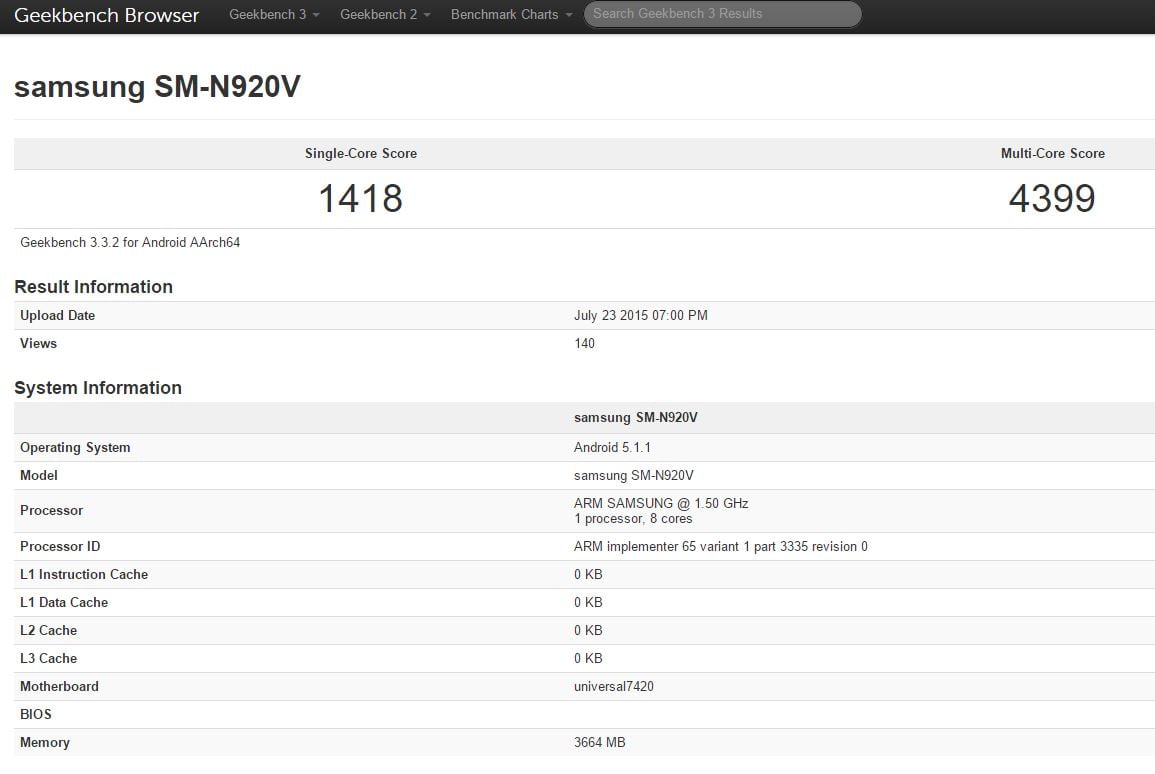Screen dimensions: 1155x774
Task: Click the single-core score value 1418
Action: [x=360, y=198]
